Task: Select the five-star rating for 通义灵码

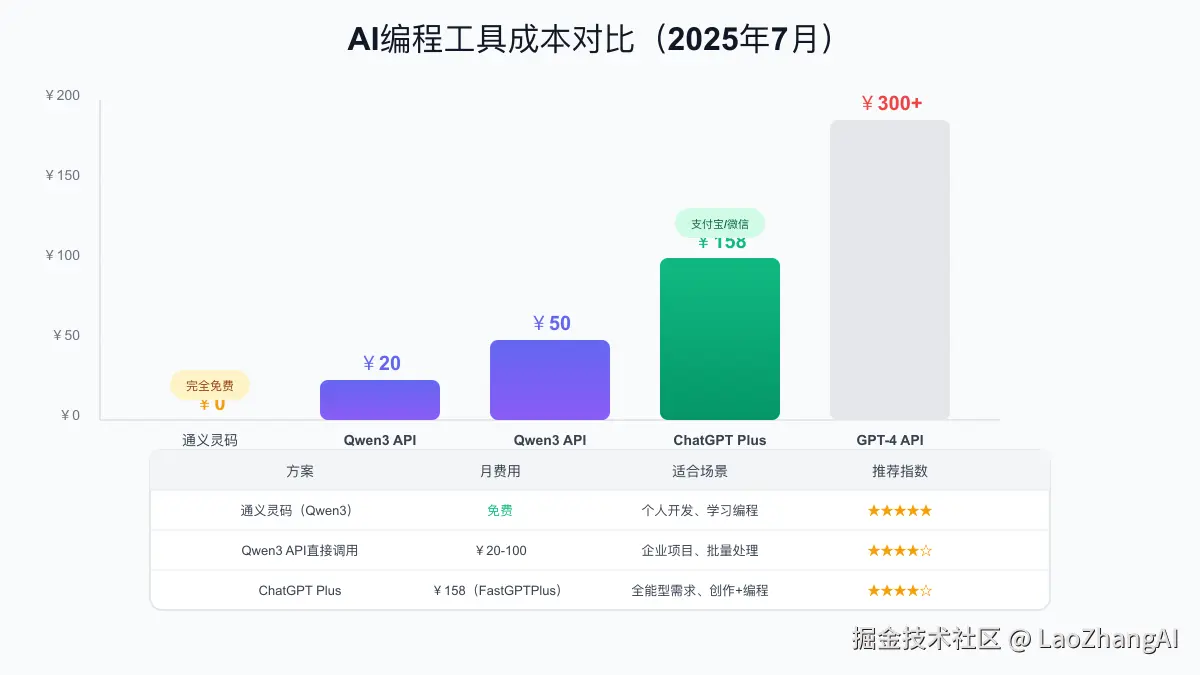Action: click(x=899, y=510)
